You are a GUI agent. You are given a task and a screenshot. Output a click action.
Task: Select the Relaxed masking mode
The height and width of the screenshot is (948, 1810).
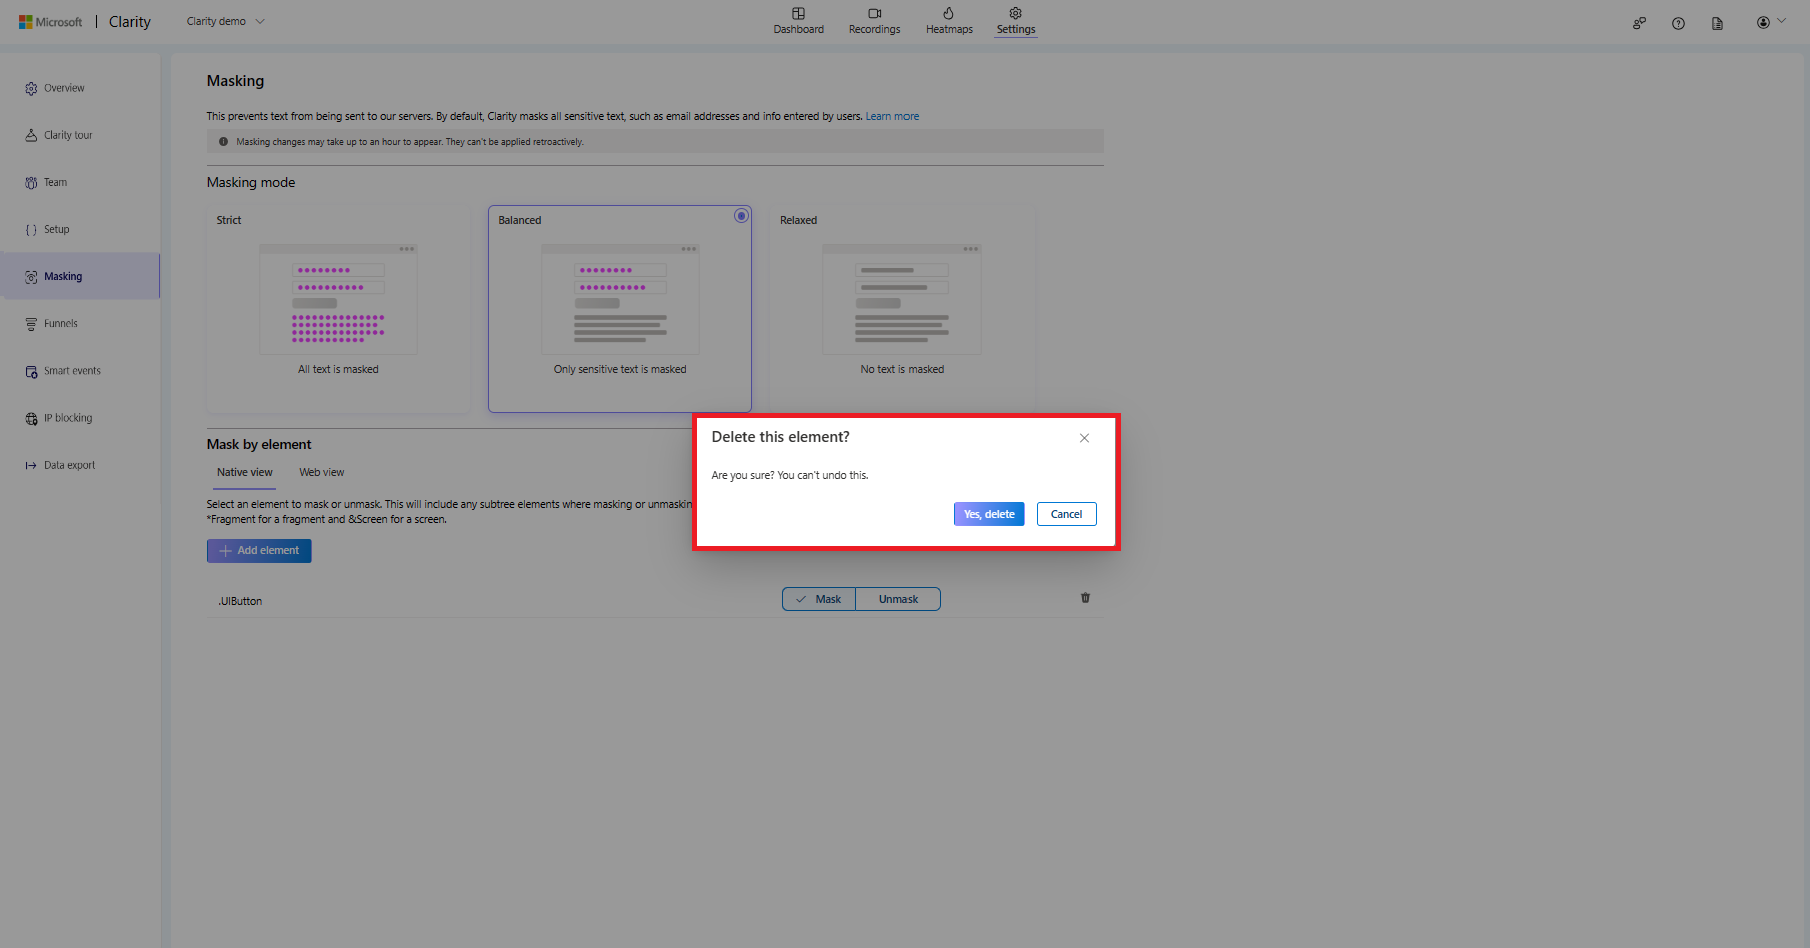[x=902, y=309]
